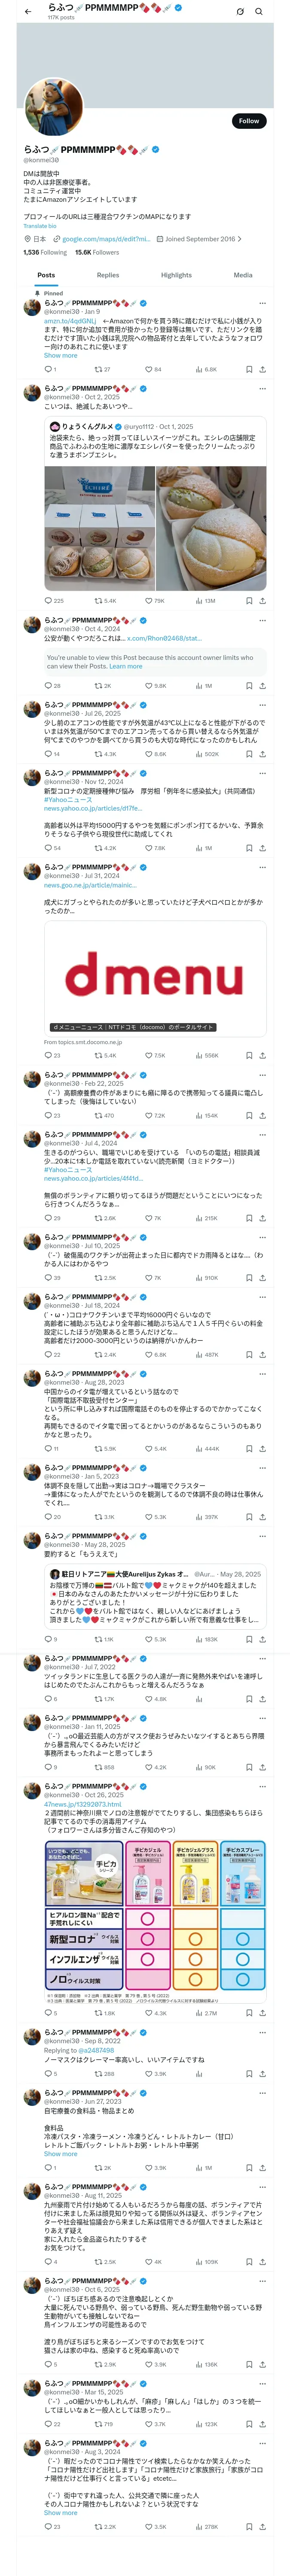Viewport: 290px width, 2576px height.
Task: Share the dmenu news post from Jul 31, 2024
Action: click(262, 1055)
